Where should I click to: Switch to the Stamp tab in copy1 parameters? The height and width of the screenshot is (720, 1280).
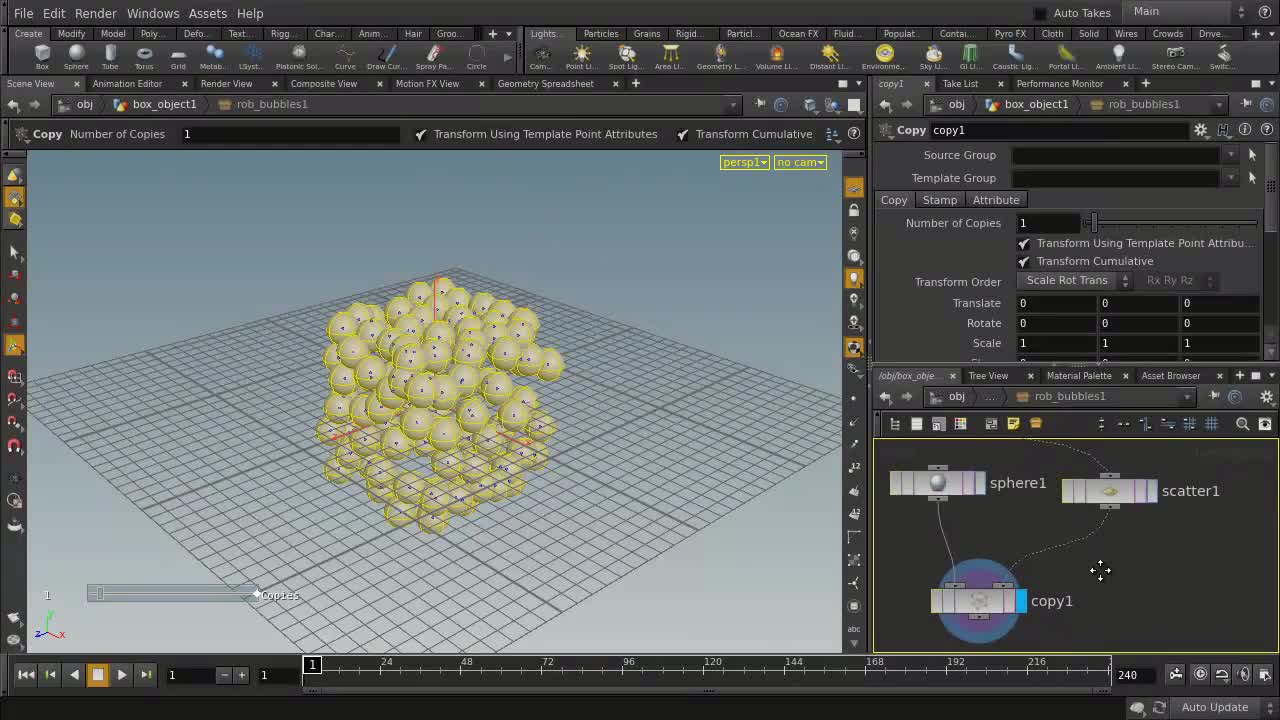point(939,200)
